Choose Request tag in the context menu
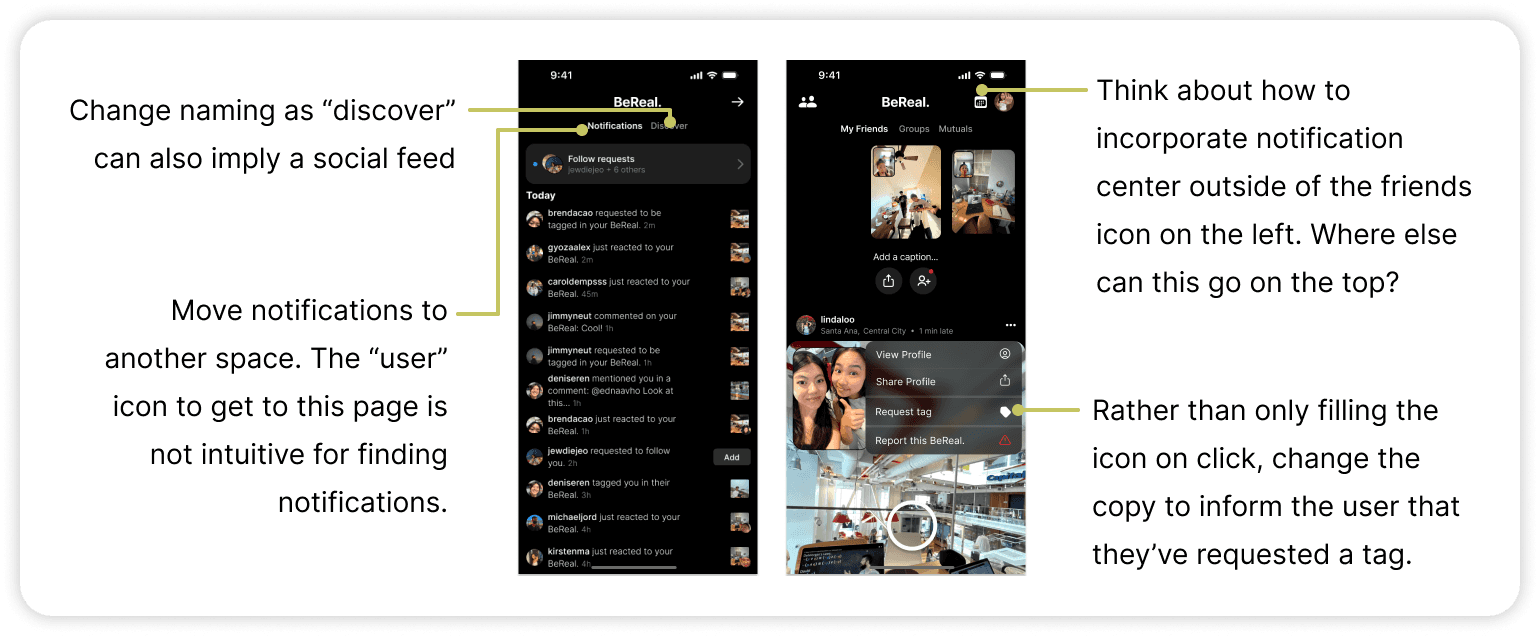Screen dimensions: 1540x636 [944, 411]
